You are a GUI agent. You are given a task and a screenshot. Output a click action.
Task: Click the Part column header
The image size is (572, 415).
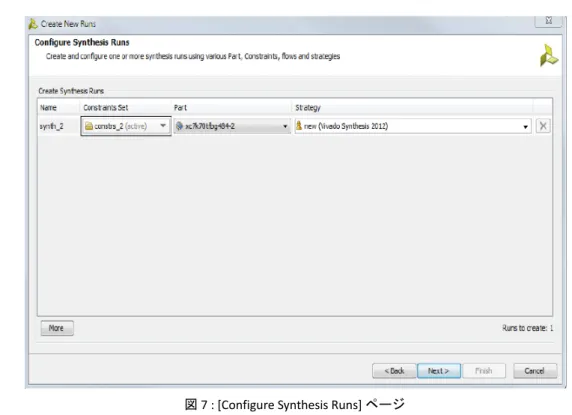pos(180,108)
